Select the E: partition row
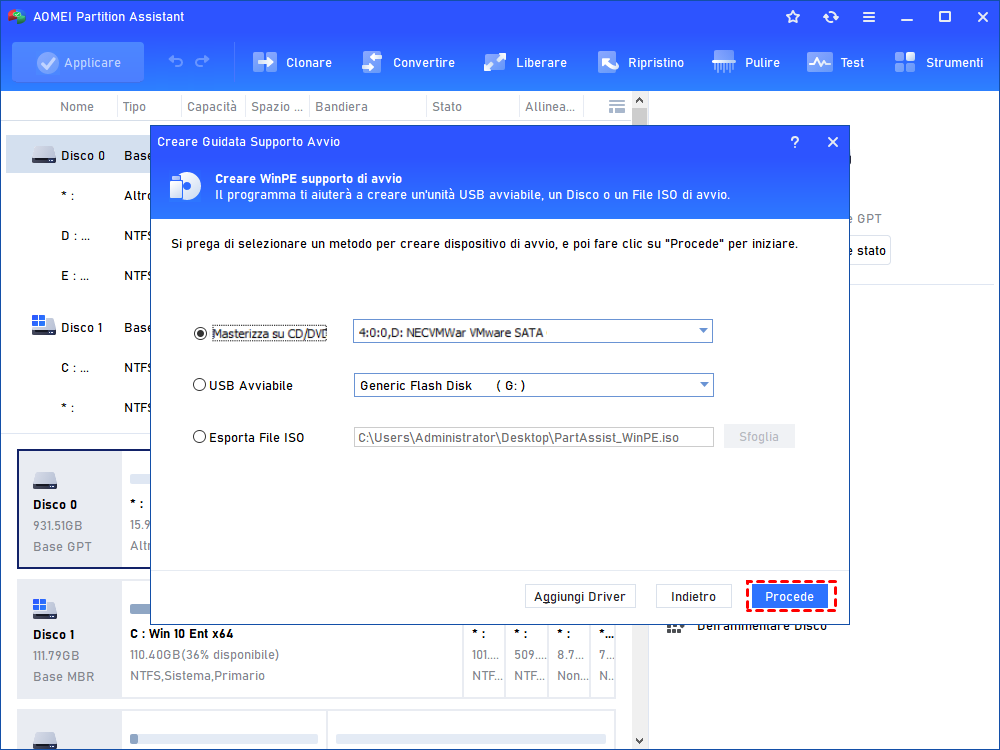 coord(78,276)
